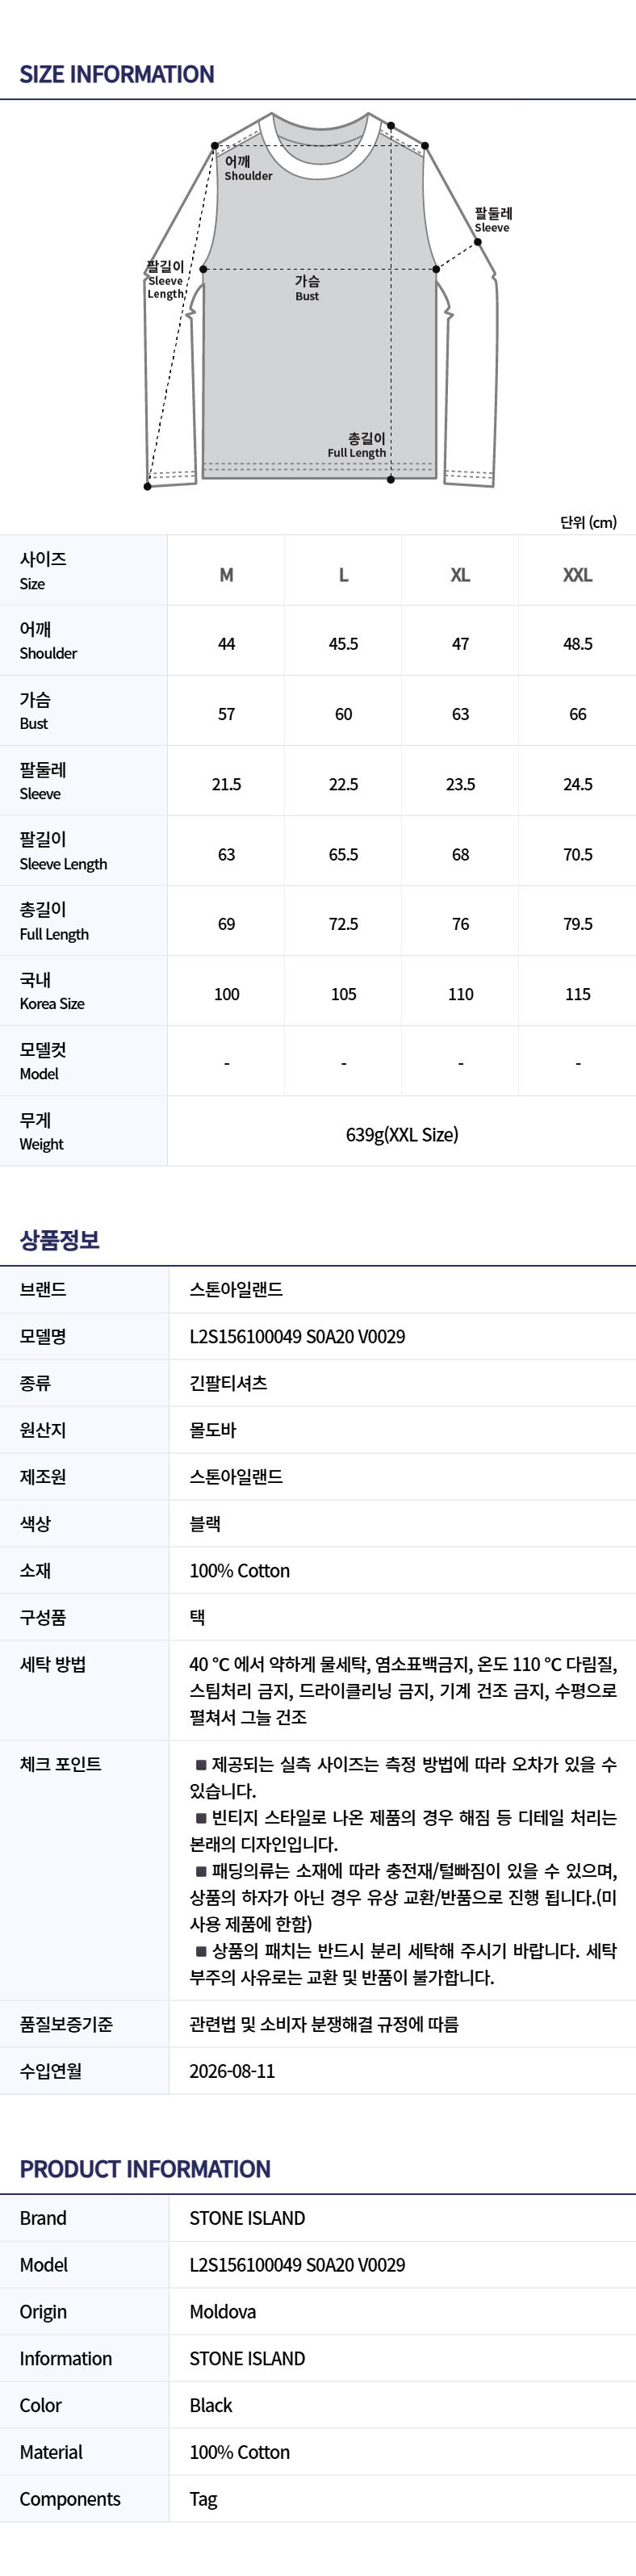Viewport: 636px width, 2576px height.
Task: Click the 체크 포인트 row label
Action: click(x=60, y=1764)
